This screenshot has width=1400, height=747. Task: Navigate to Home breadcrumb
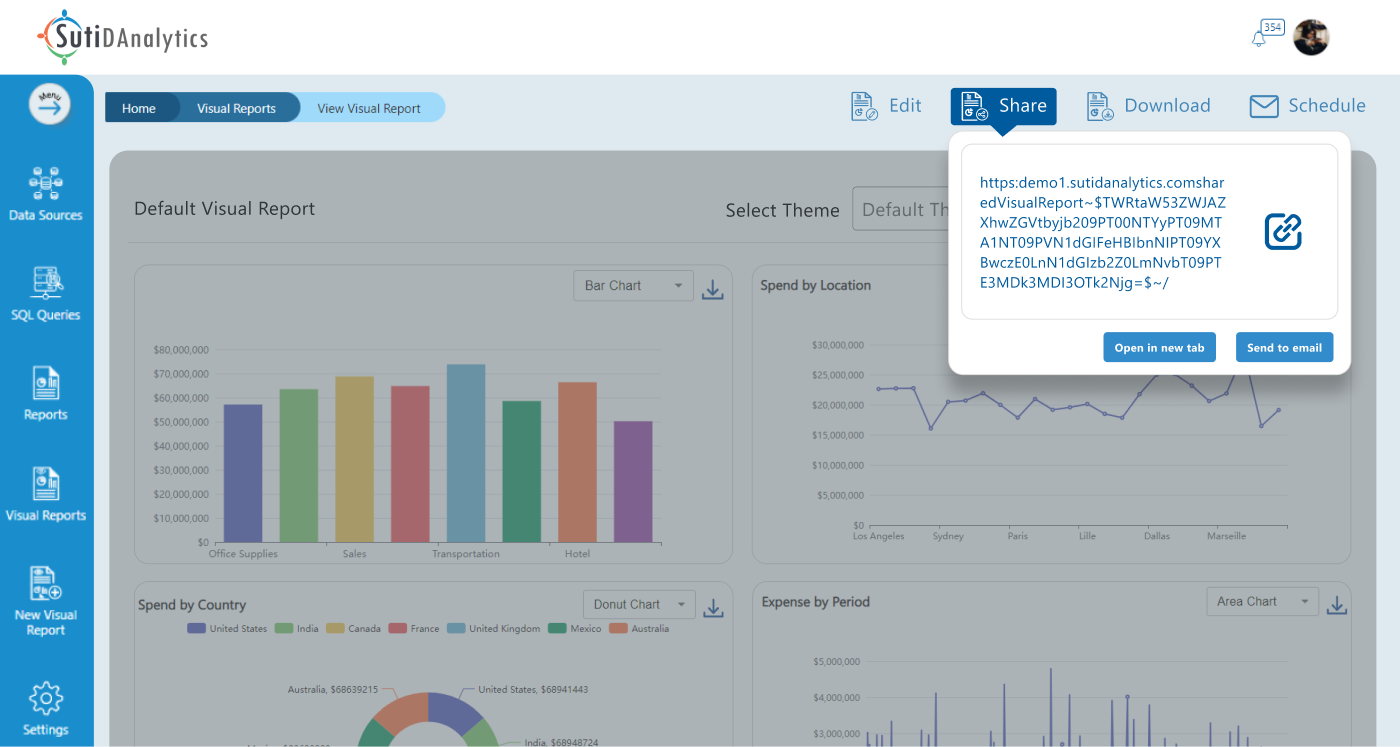(139, 108)
